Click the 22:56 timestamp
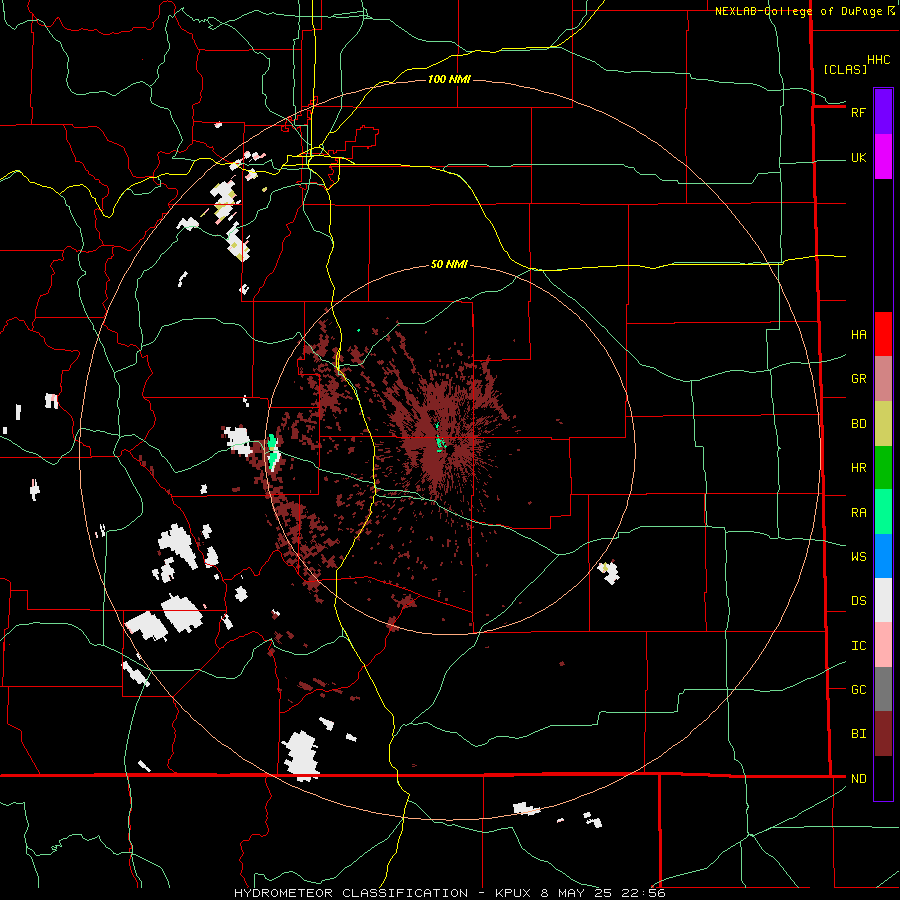Image resolution: width=900 pixels, height=900 pixels. click(x=644, y=893)
